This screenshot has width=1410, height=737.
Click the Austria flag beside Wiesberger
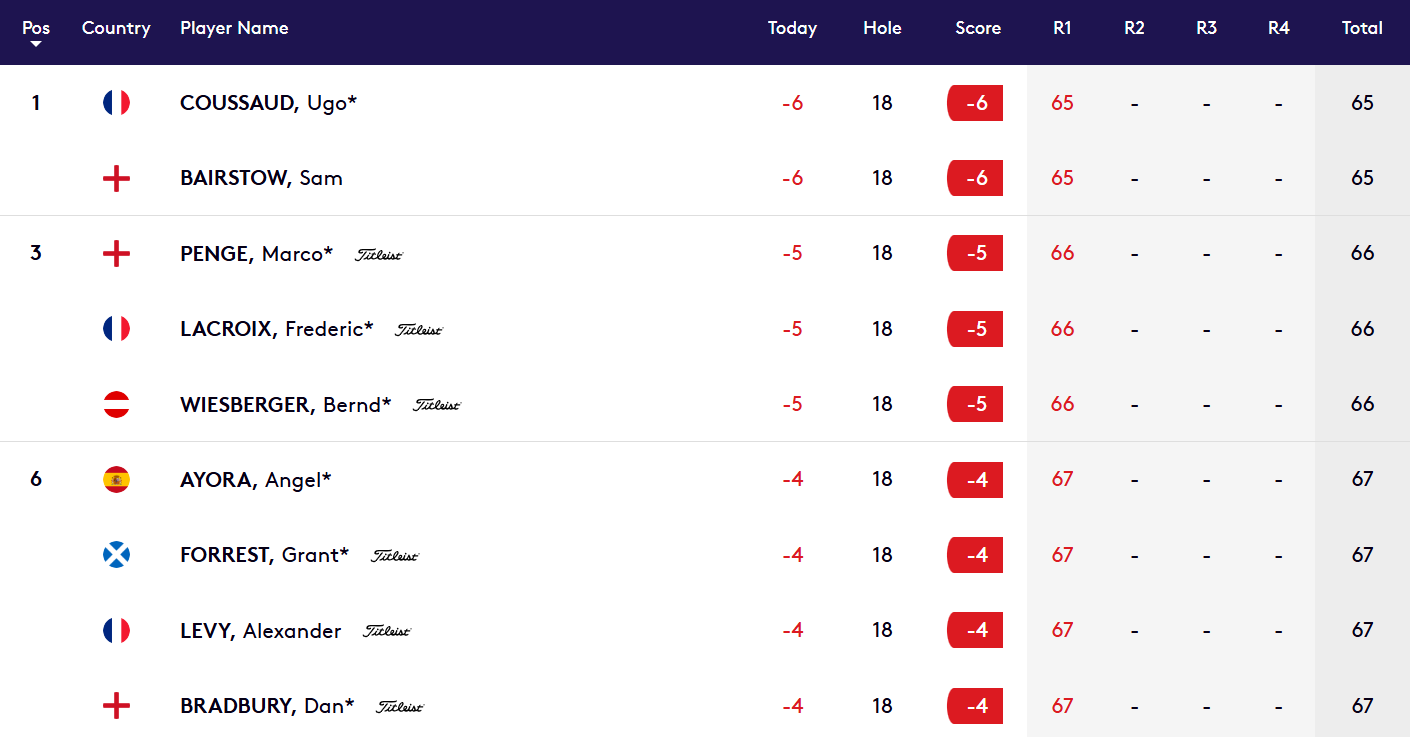[x=116, y=405]
